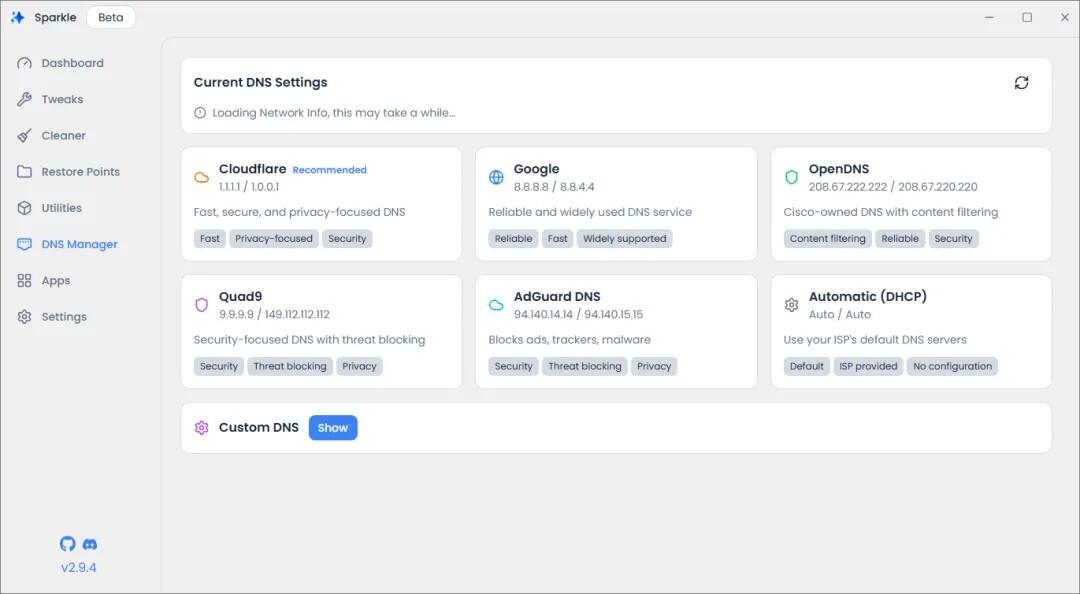The width and height of the screenshot is (1080, 594).
Task: Pick the OpenDNS provider title
Action: point(839,169)
